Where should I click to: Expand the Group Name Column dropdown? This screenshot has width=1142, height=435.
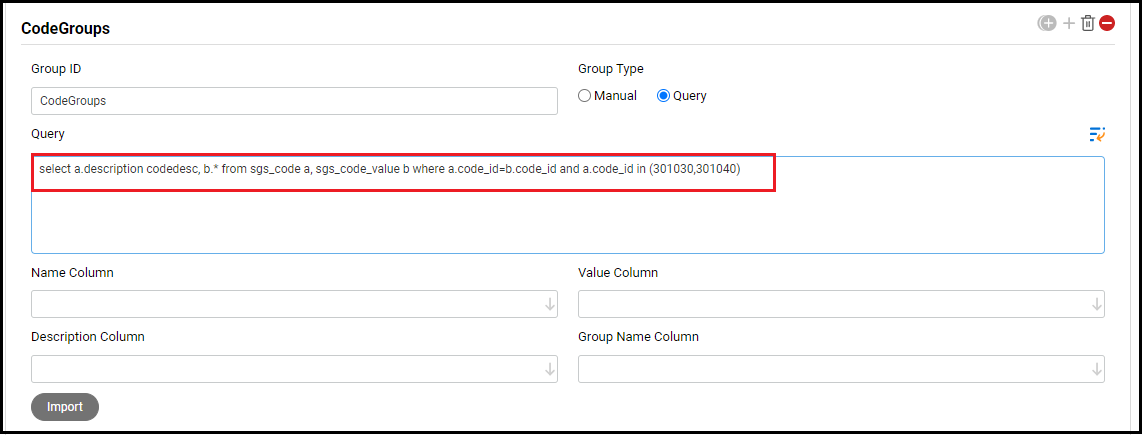[x=841, y=369]
